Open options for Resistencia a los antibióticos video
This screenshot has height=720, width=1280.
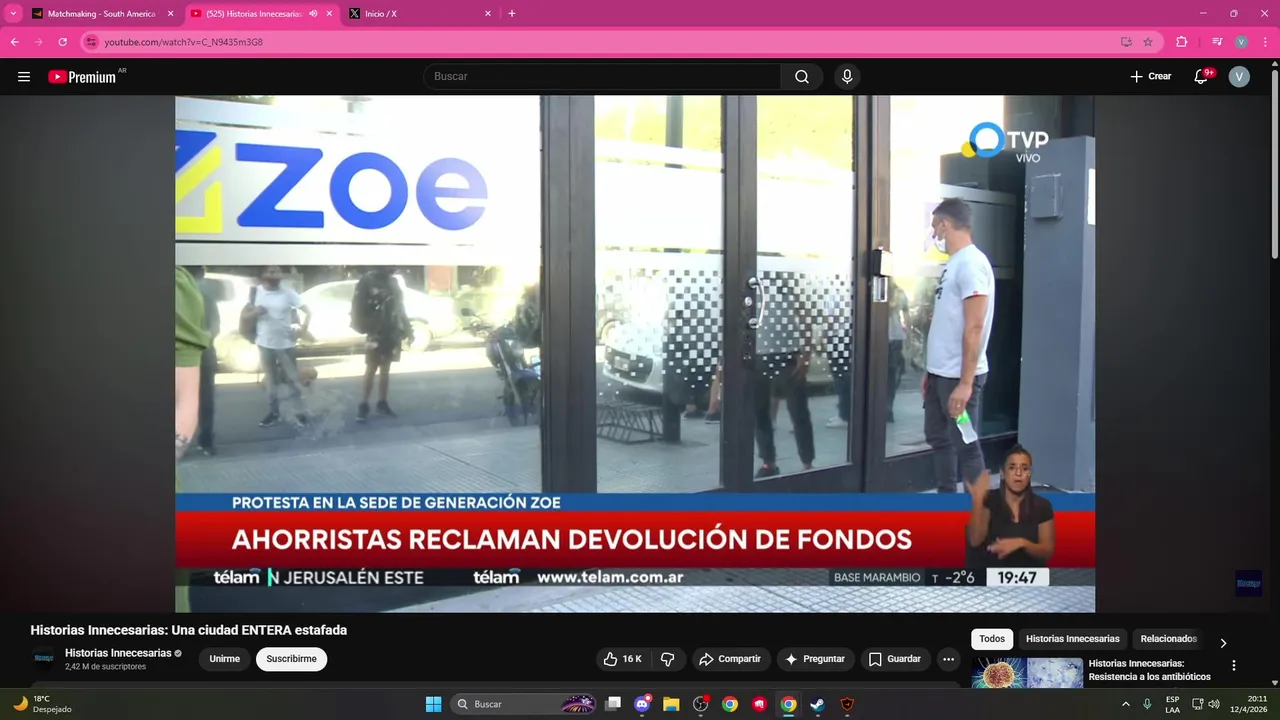(1233, 665)
